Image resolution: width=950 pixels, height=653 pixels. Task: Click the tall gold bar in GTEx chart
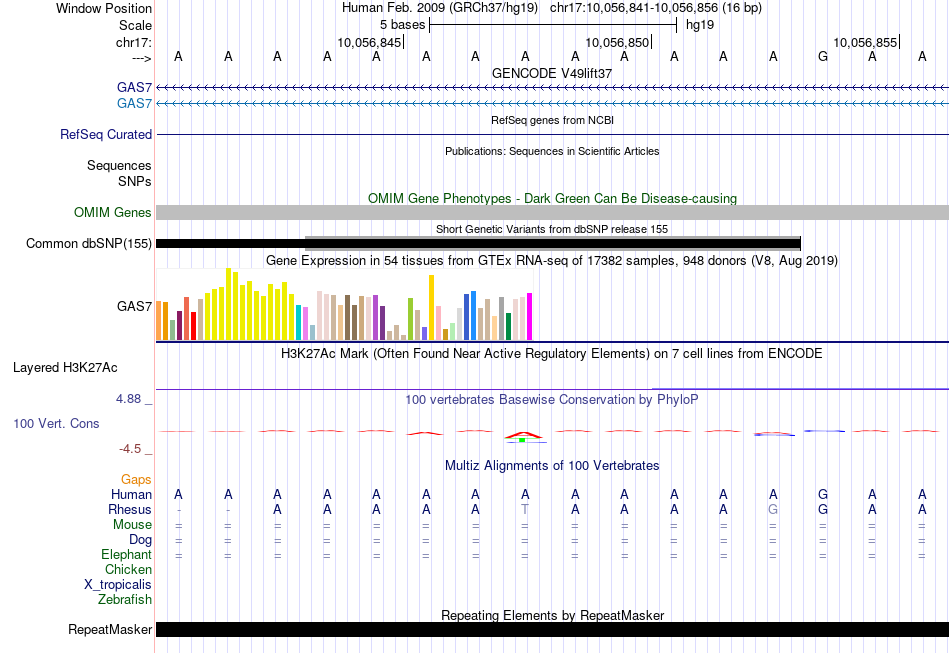pos(431,308)
